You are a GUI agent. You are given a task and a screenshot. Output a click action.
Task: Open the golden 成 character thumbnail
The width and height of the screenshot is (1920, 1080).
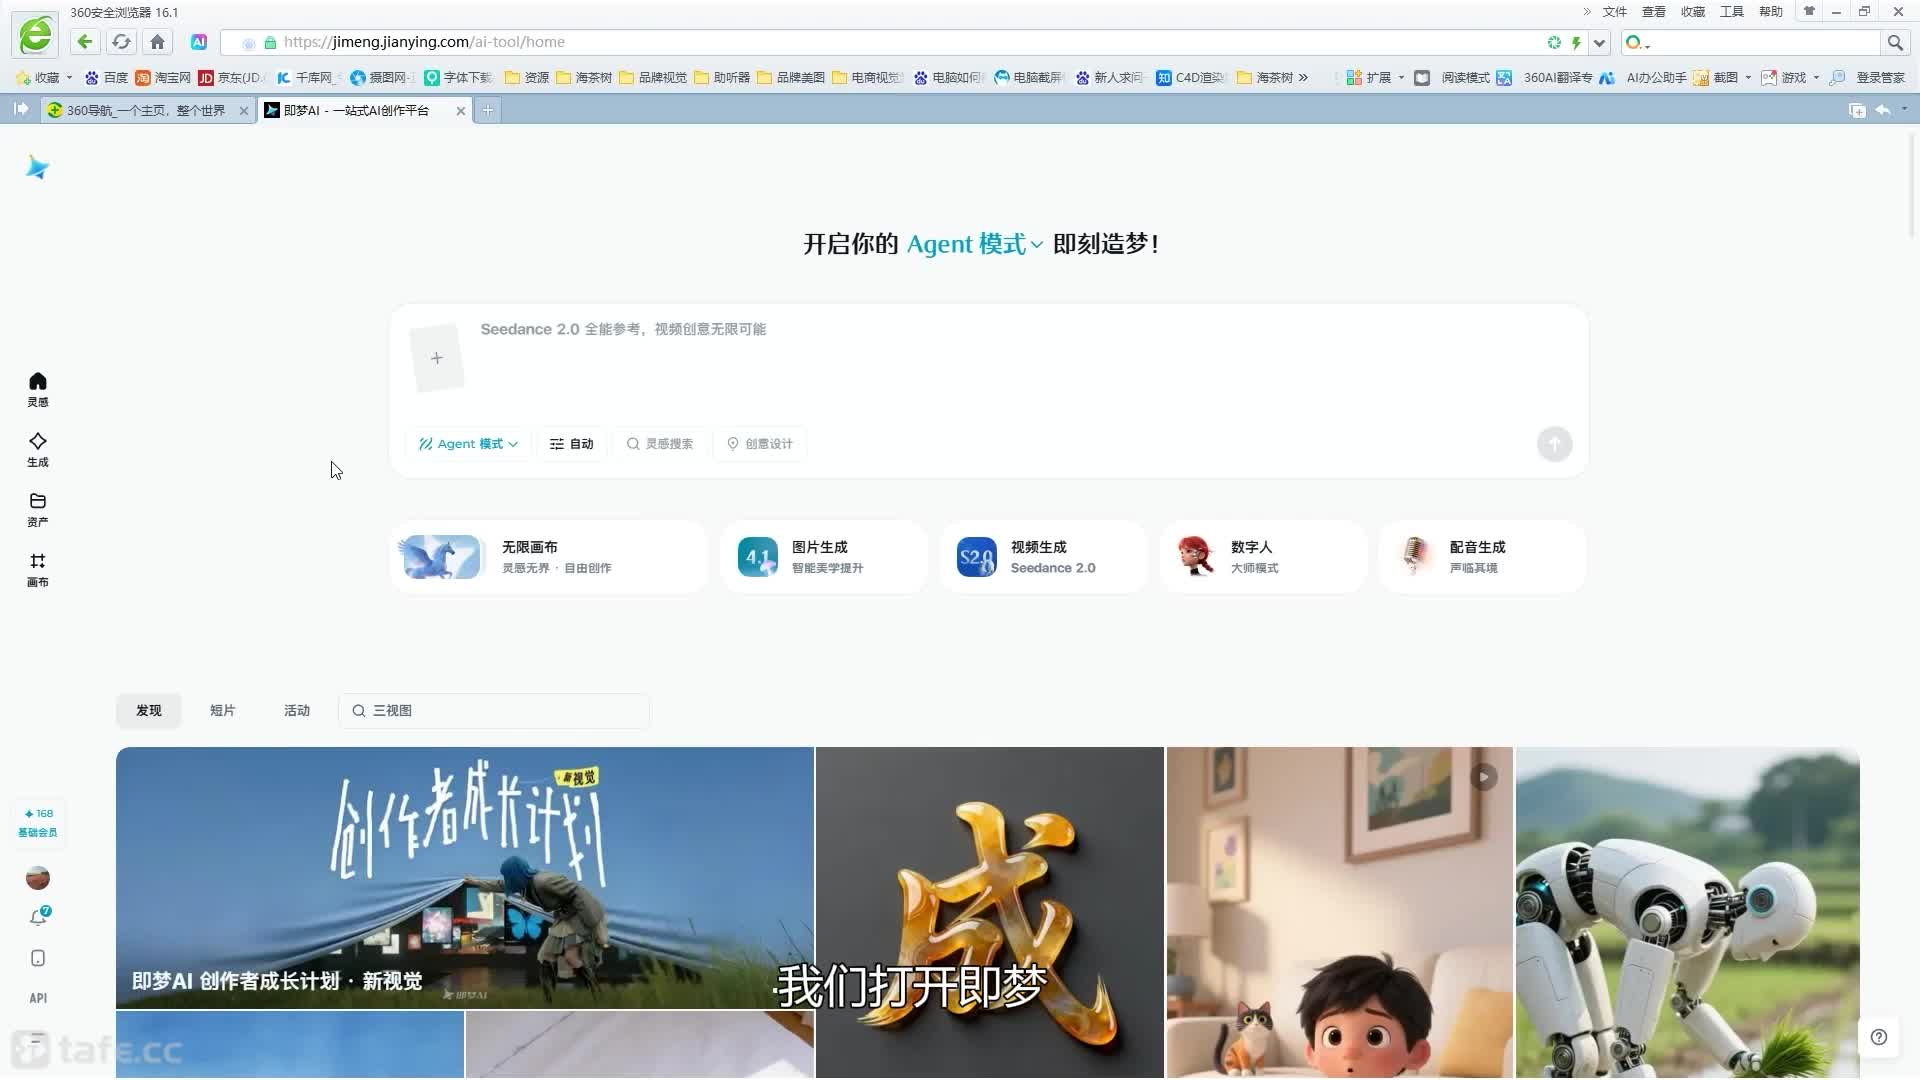(990, 912)
